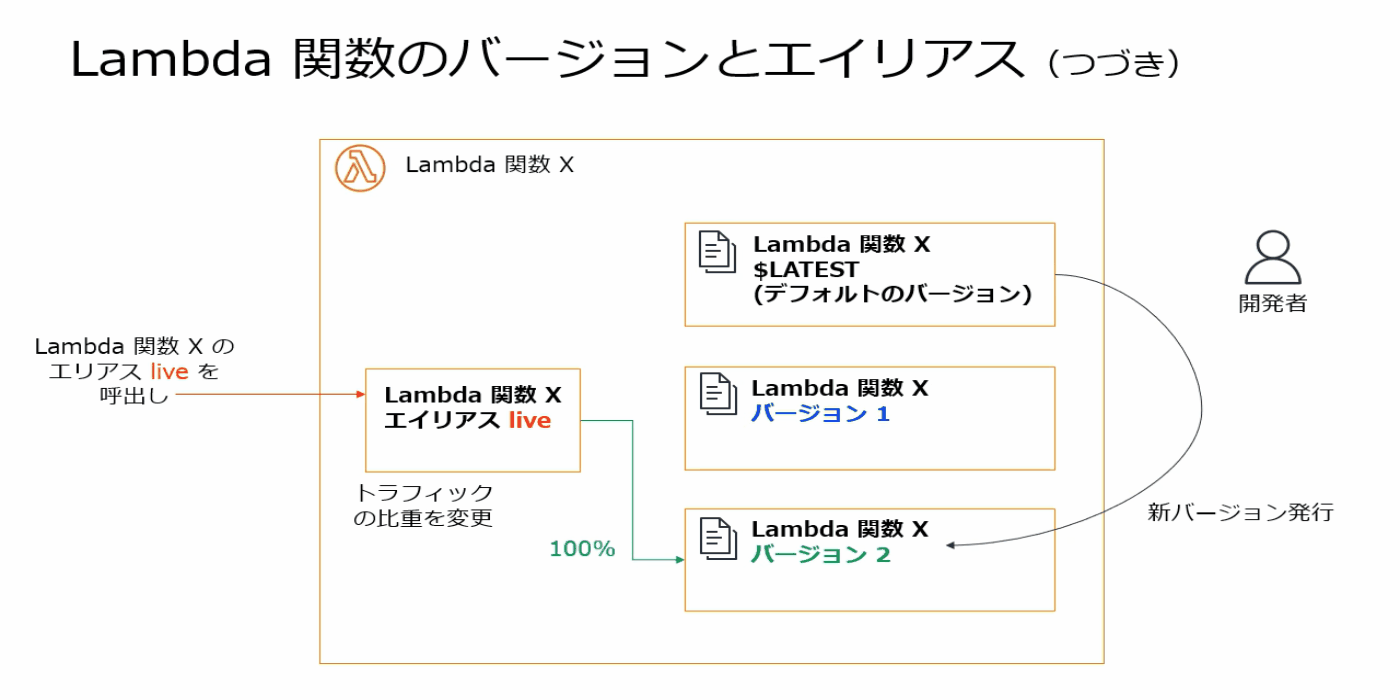Click the curved arrow's head at バージョン 2
The width and height of the screenshot is (1400, 700).
(952, 545)
